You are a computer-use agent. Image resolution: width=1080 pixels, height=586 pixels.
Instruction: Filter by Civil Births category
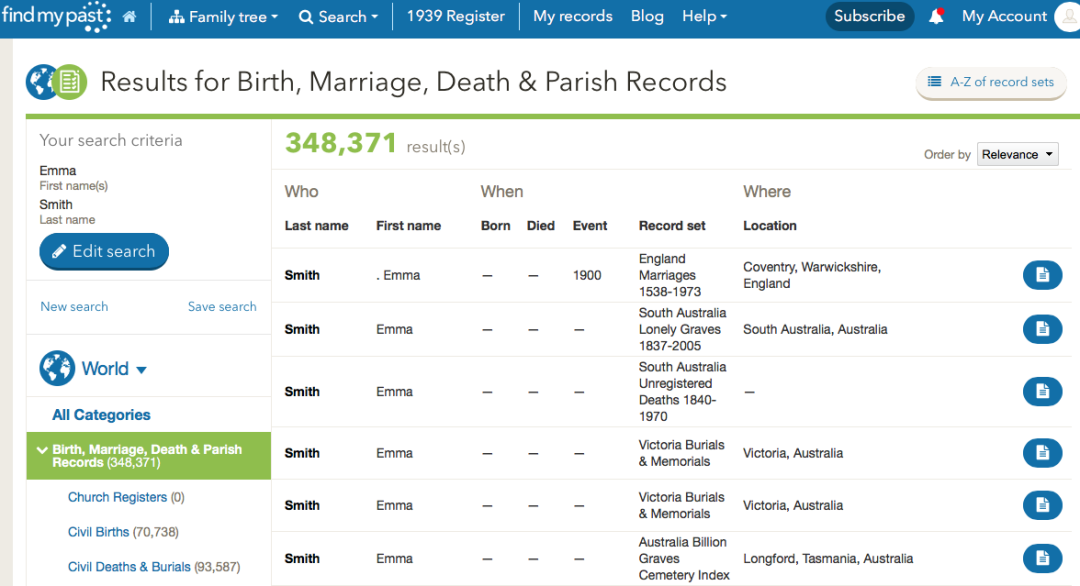coord(101,532)
